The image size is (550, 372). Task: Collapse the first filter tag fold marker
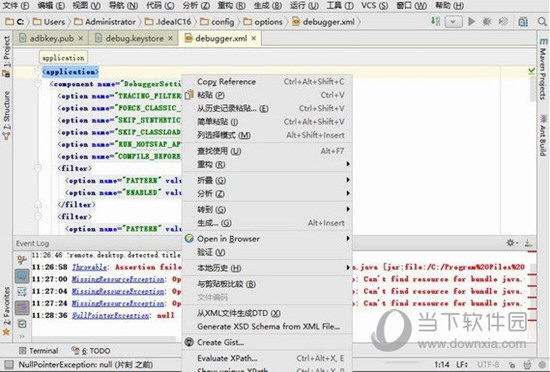click(x=38, y=168)
